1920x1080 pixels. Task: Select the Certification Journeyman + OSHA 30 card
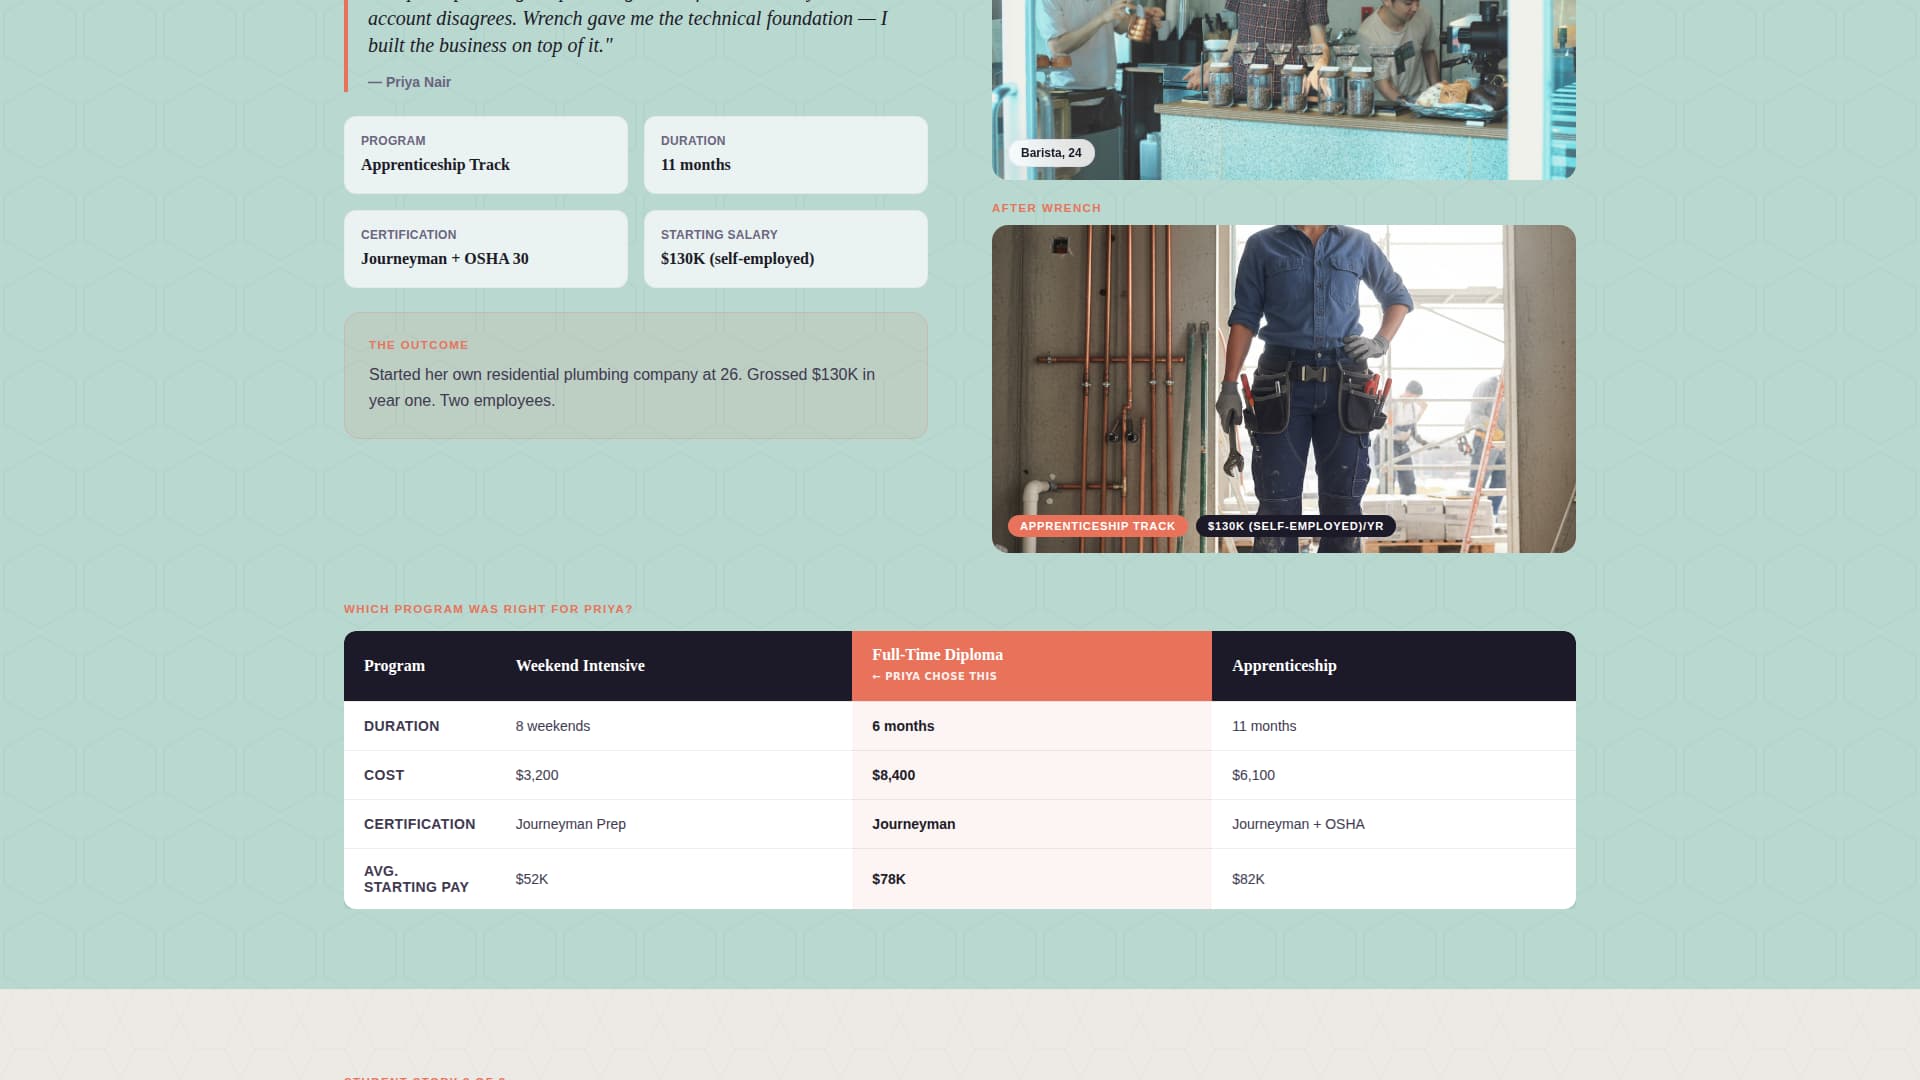[486, 249]
